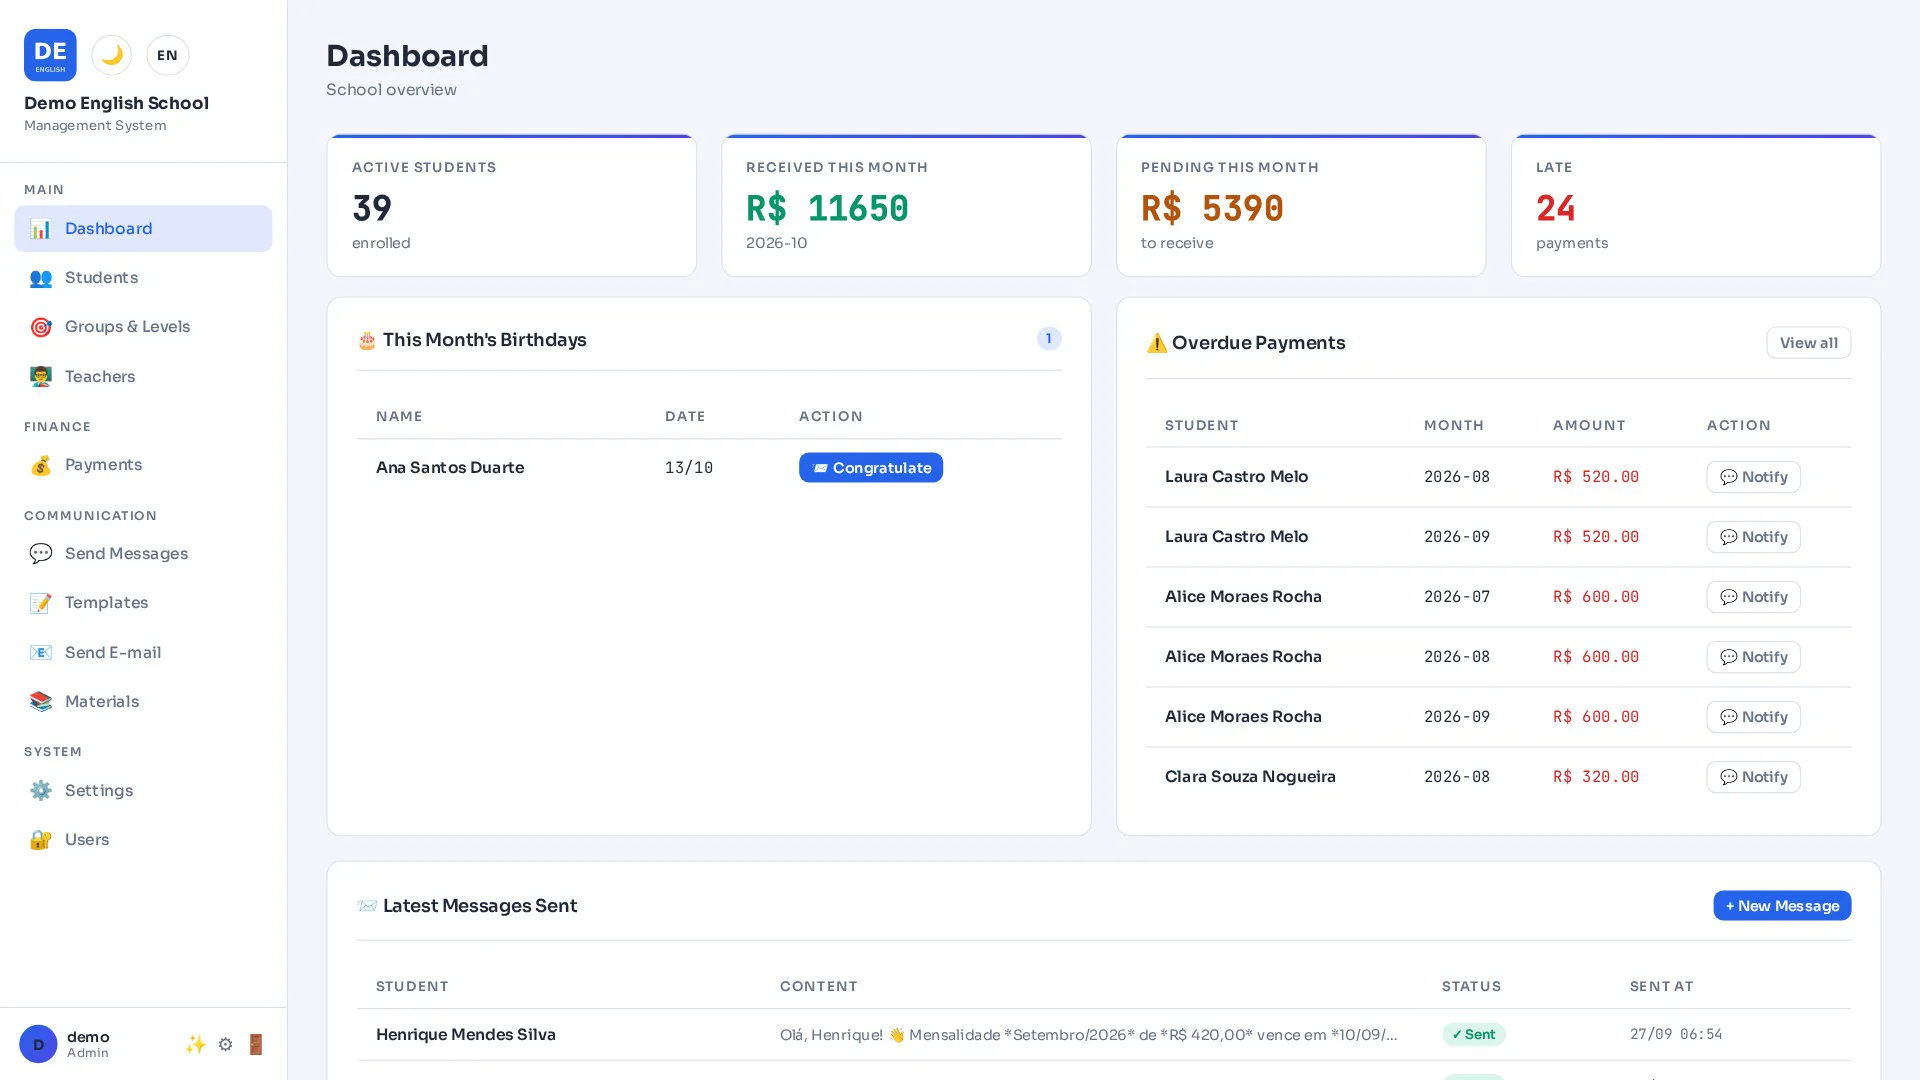Click the Active Students card

511,205
